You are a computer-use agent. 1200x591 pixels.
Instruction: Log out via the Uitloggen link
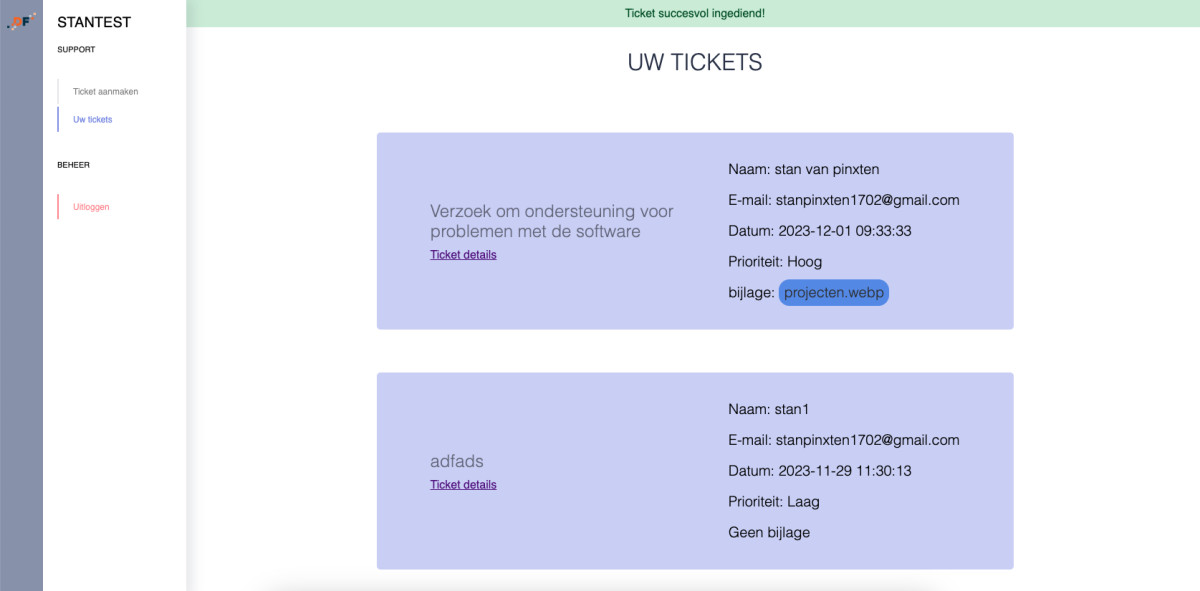coord(91,207)
